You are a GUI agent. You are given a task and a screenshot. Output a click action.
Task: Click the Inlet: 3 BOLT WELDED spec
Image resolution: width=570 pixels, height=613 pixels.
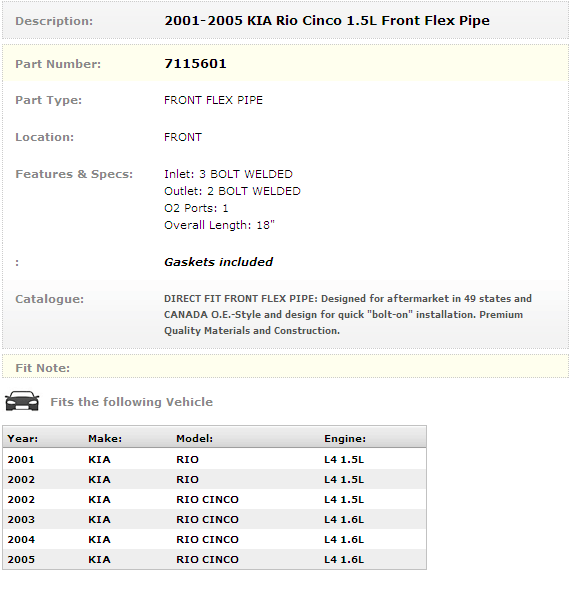pos(228,174)
